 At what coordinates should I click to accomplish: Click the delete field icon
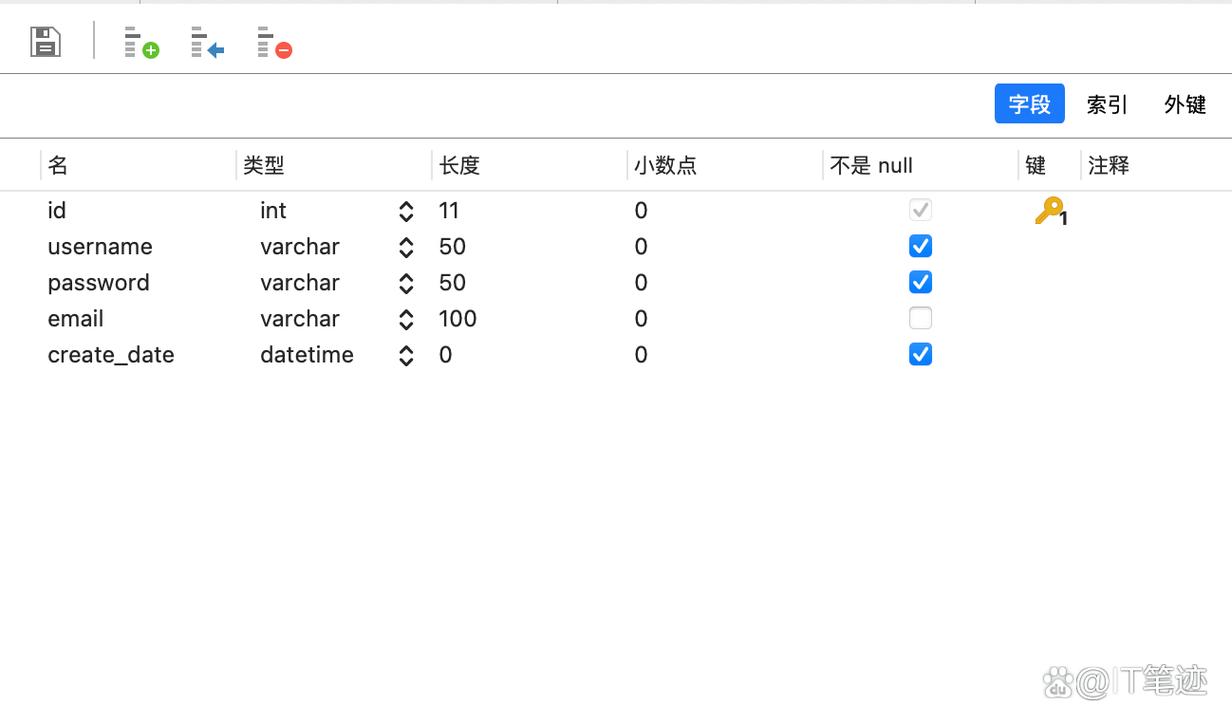click(274, 43)
